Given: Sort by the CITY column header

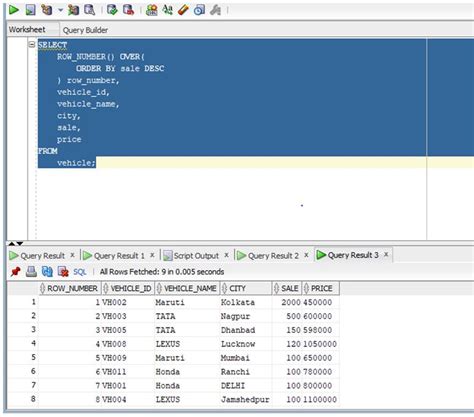Looking at the screenshot, I should click(246, 288).
